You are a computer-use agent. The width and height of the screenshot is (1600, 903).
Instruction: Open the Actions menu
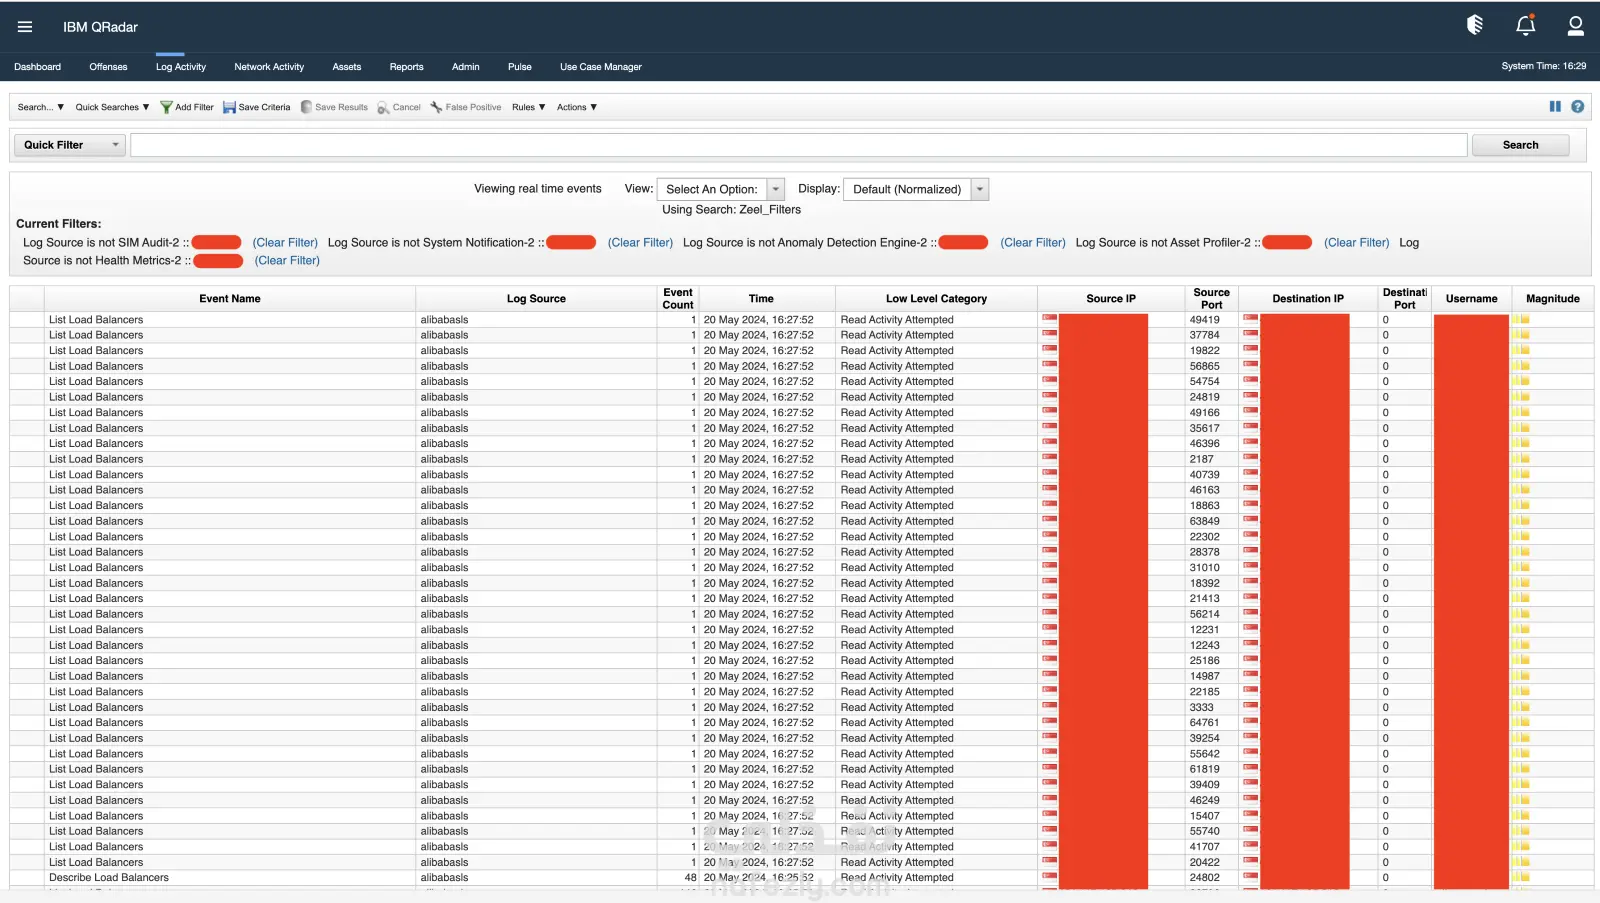pyautogui.click(x=576, y=107)
